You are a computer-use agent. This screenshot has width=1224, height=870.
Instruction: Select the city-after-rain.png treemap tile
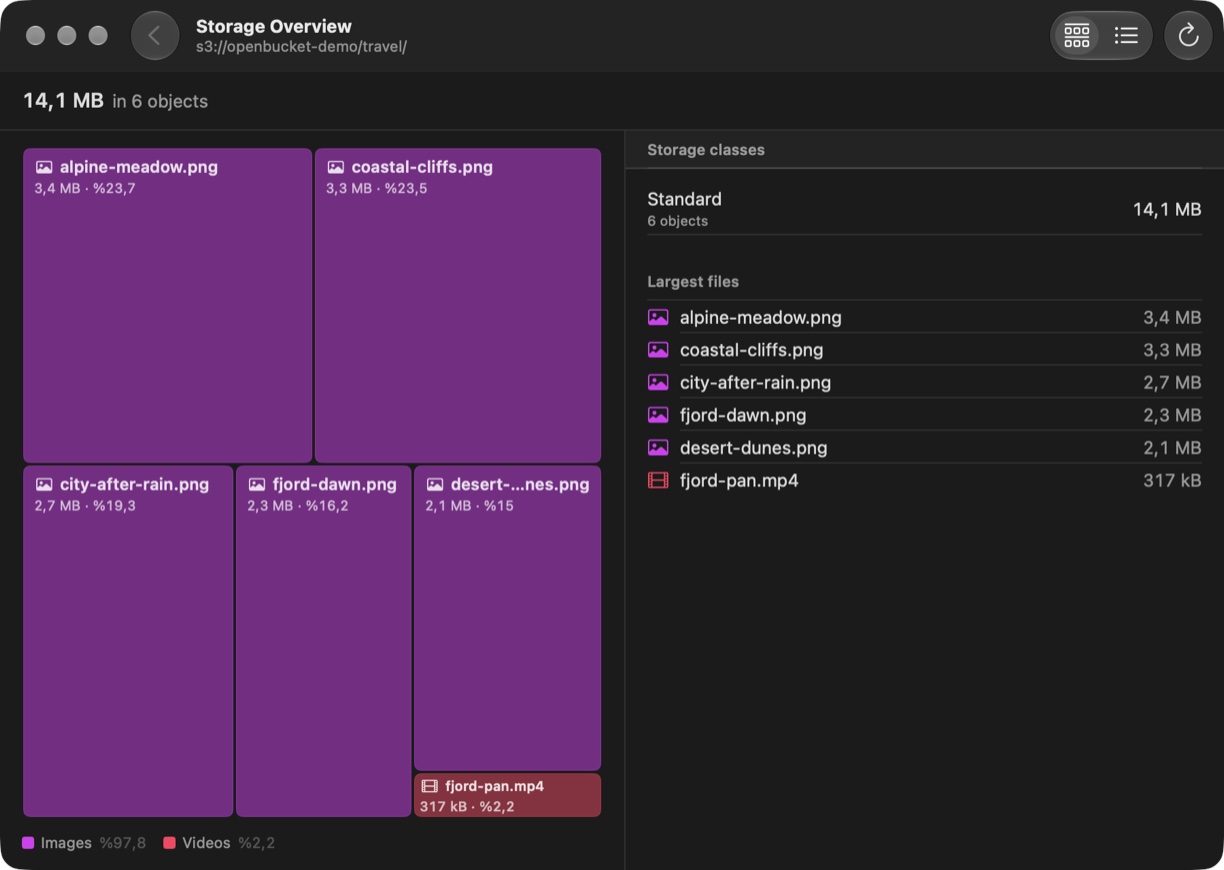click(128, 641)
